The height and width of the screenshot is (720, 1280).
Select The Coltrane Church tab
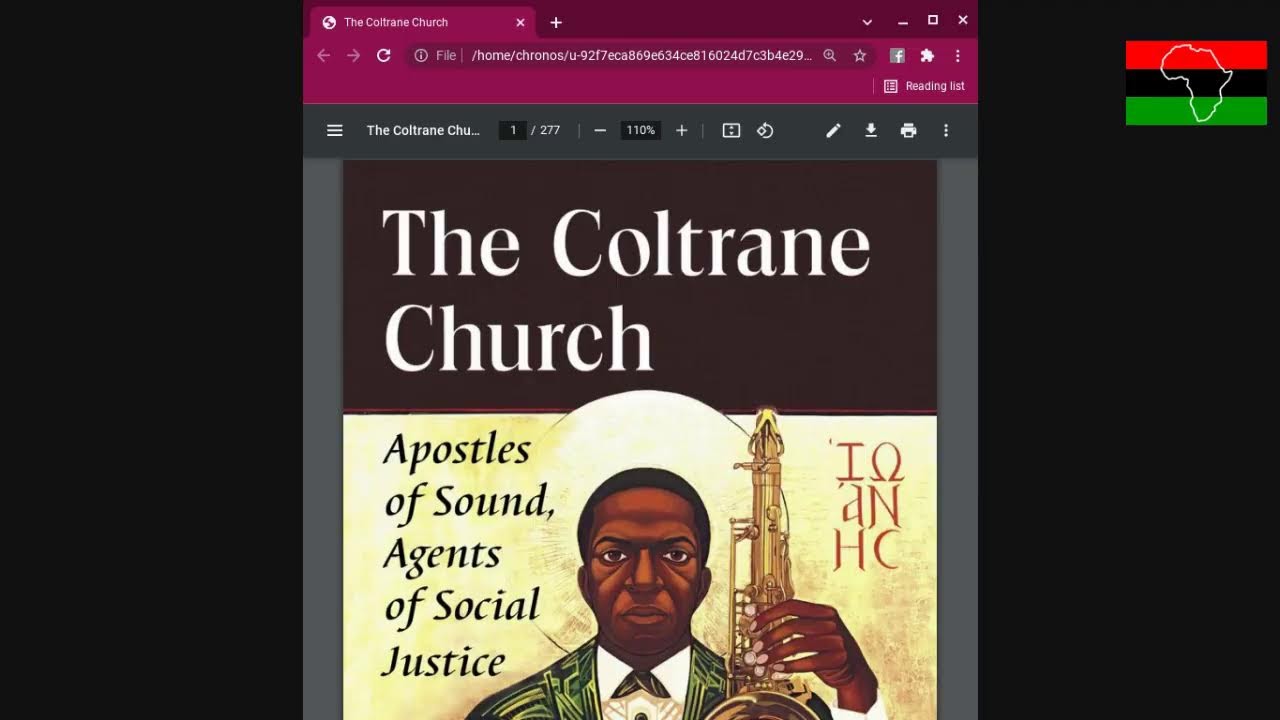[420, 22]
